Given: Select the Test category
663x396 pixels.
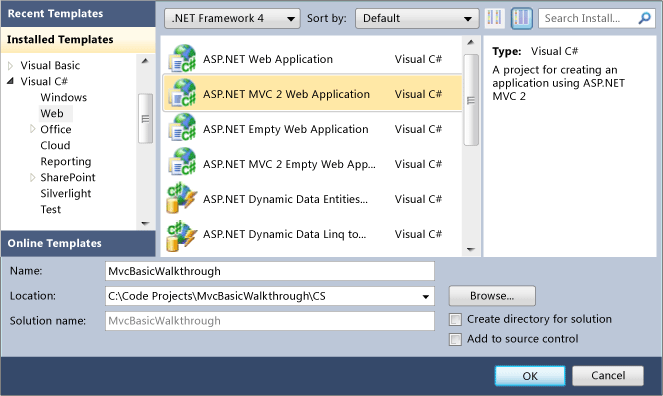Looking at the screenshot, I should [x=51, y=210].
